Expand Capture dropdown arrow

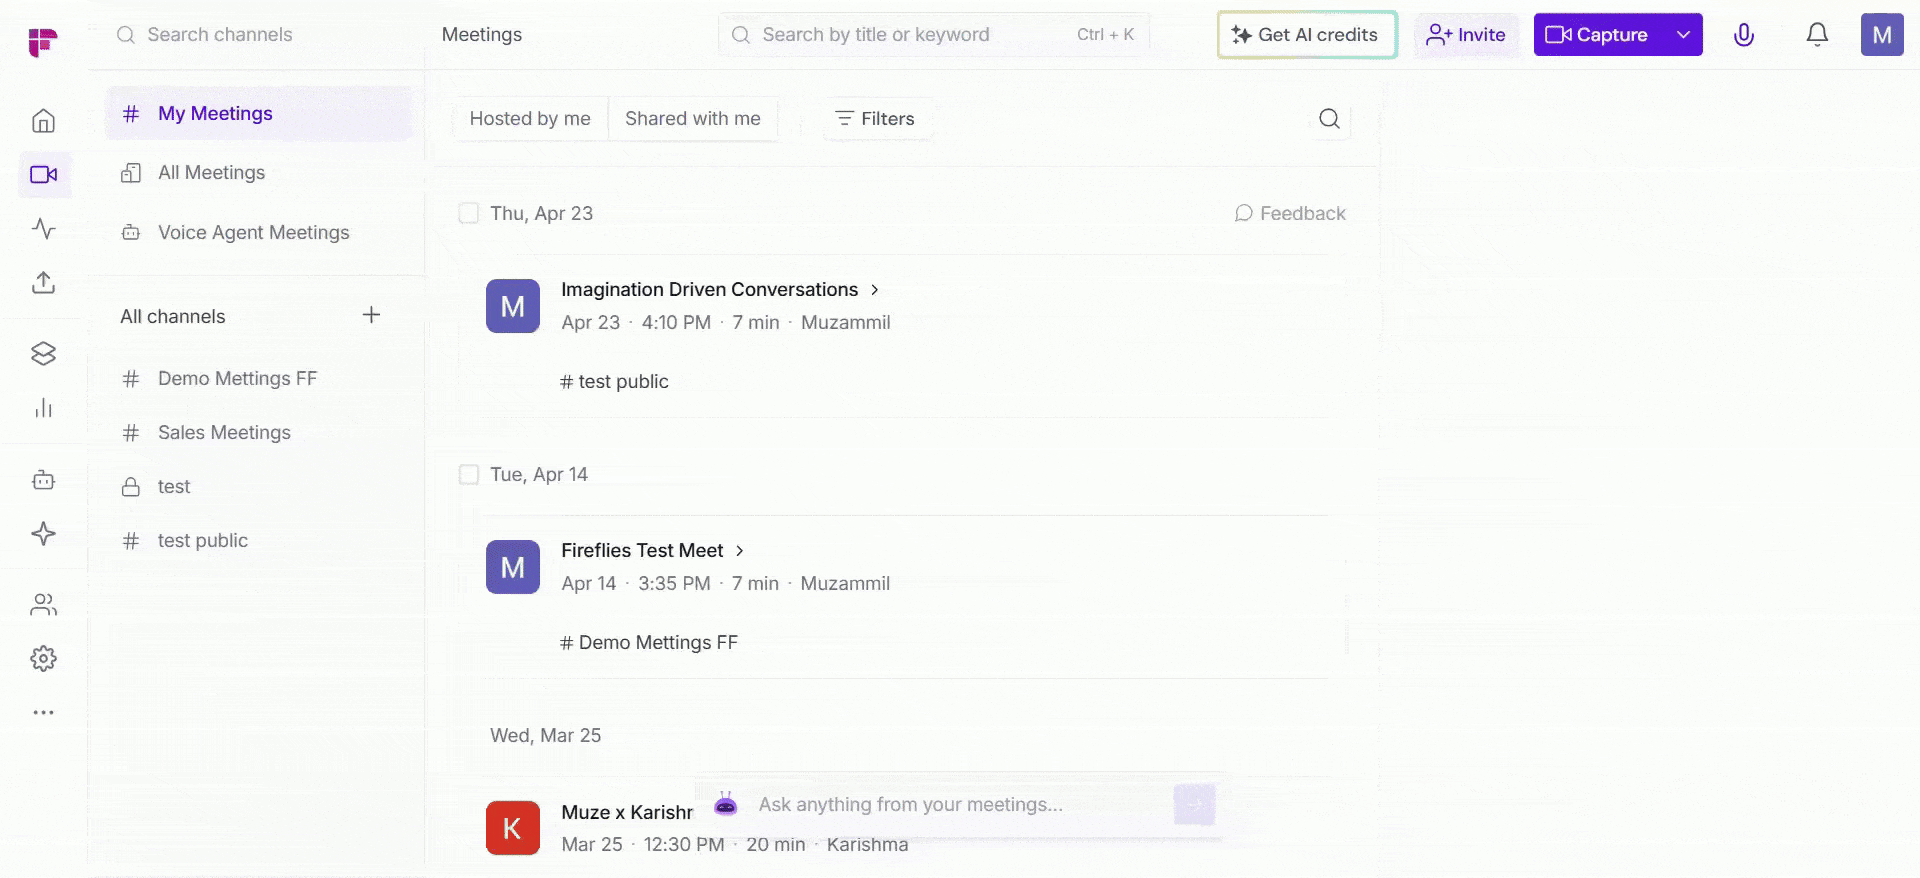click(1683, 35)
